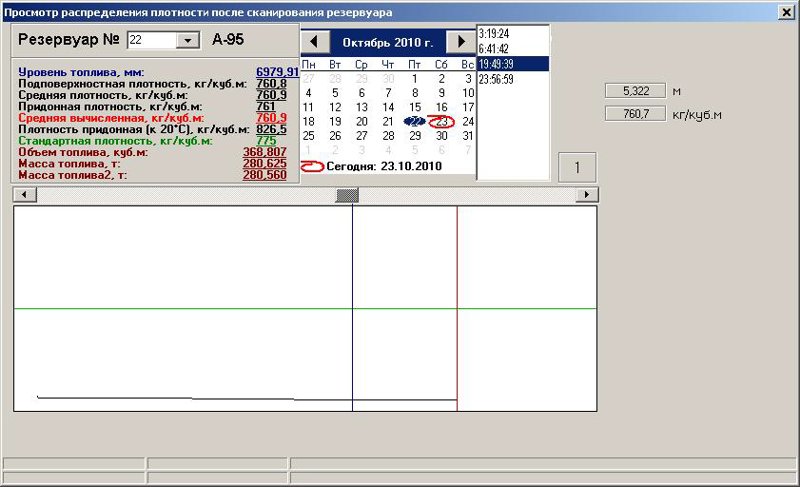This screenshot has width=800, height=487.
Task: Click the tank number 22 field
Action: 152,40
